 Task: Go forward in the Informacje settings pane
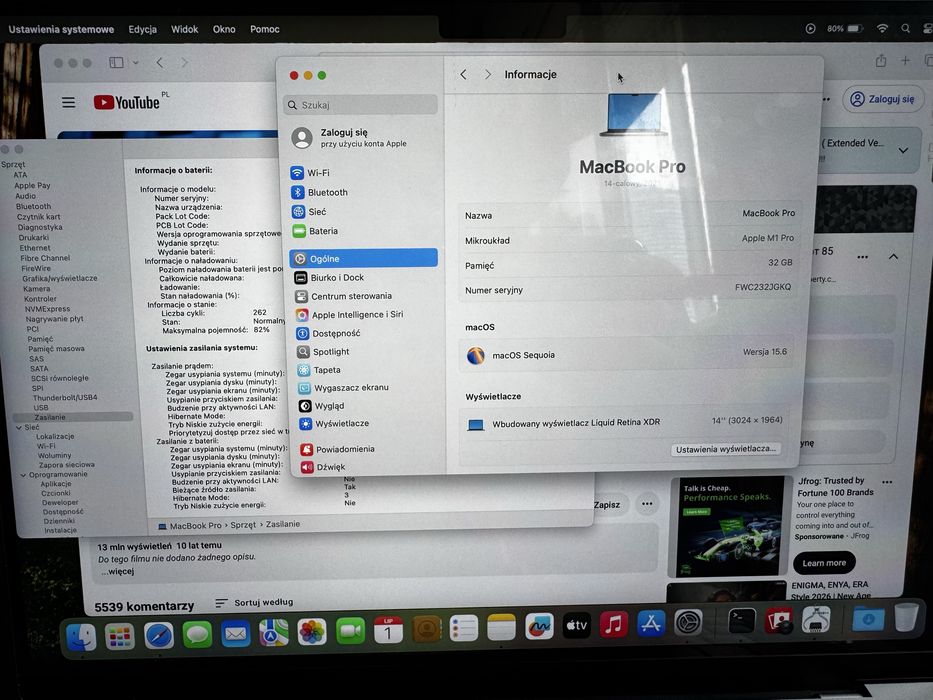pos(488,74)
